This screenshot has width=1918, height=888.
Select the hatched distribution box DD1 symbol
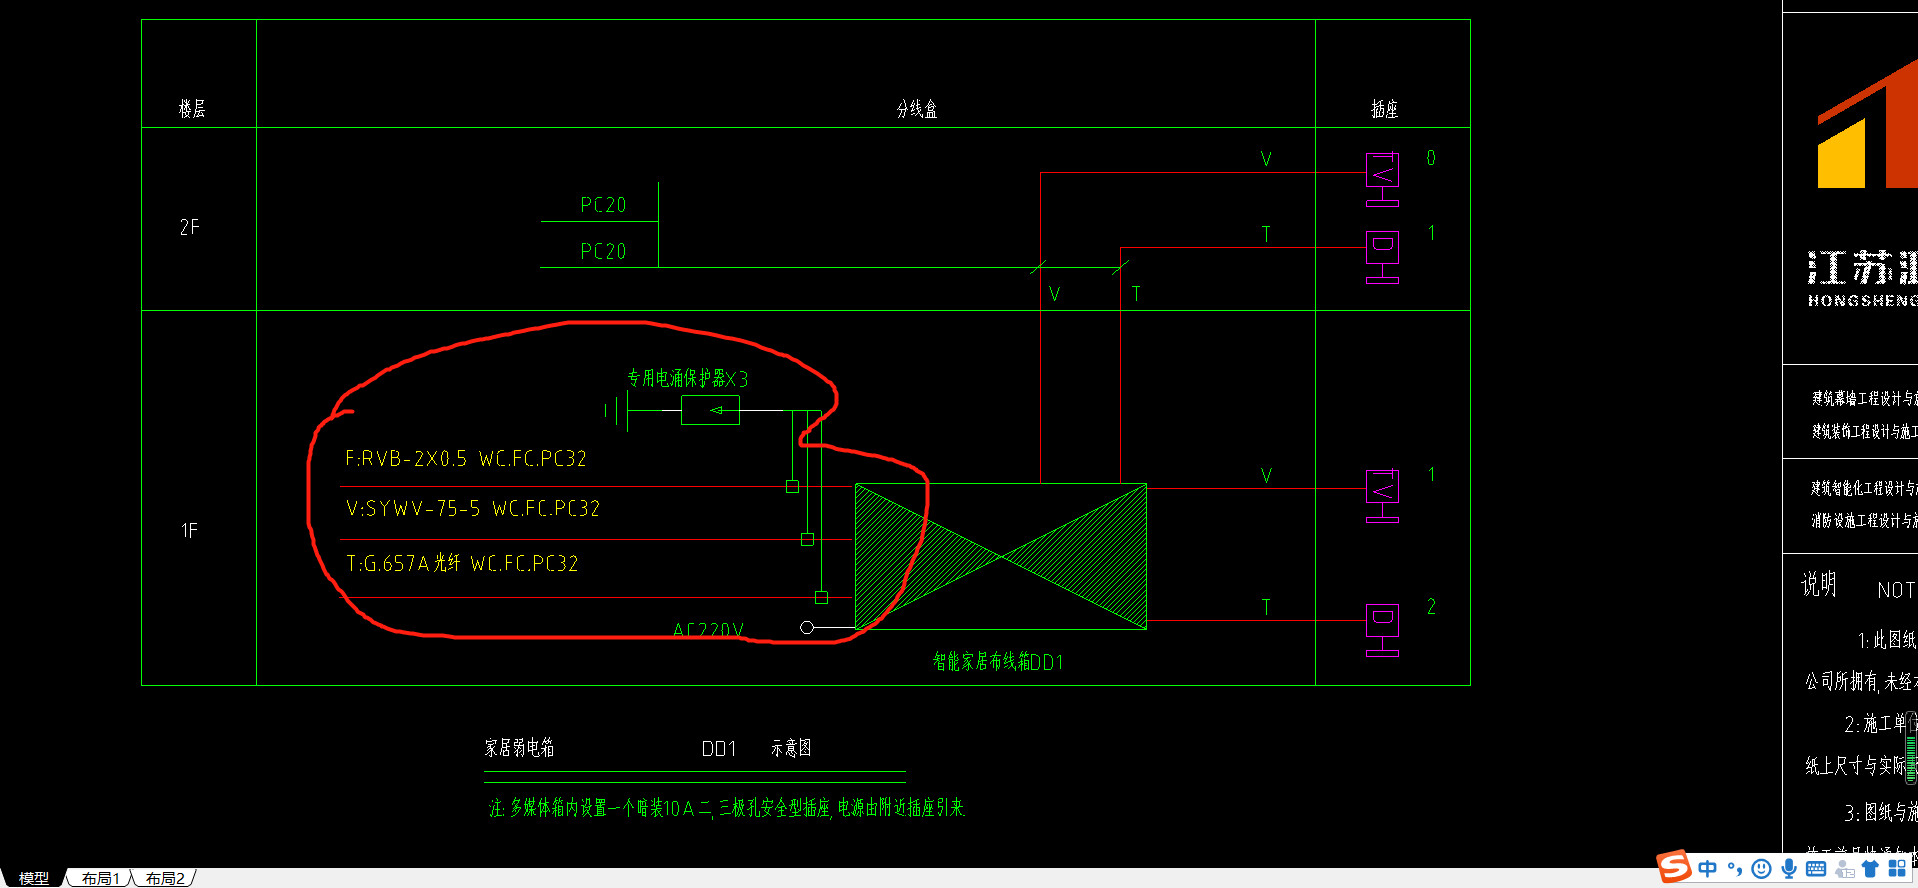1000,557
